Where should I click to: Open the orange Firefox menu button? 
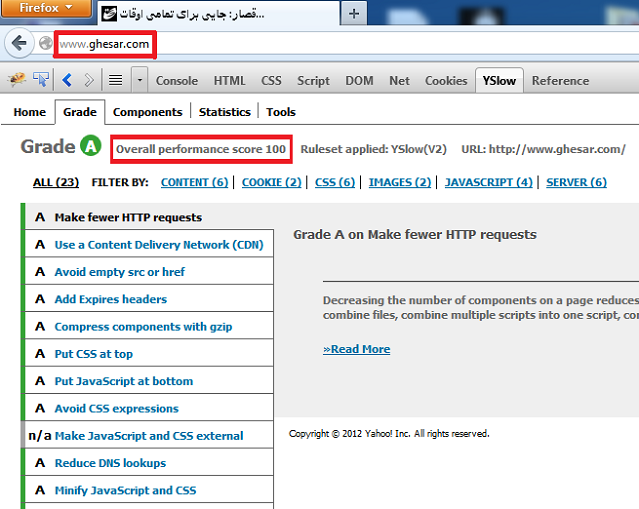[x=46, y=8]
